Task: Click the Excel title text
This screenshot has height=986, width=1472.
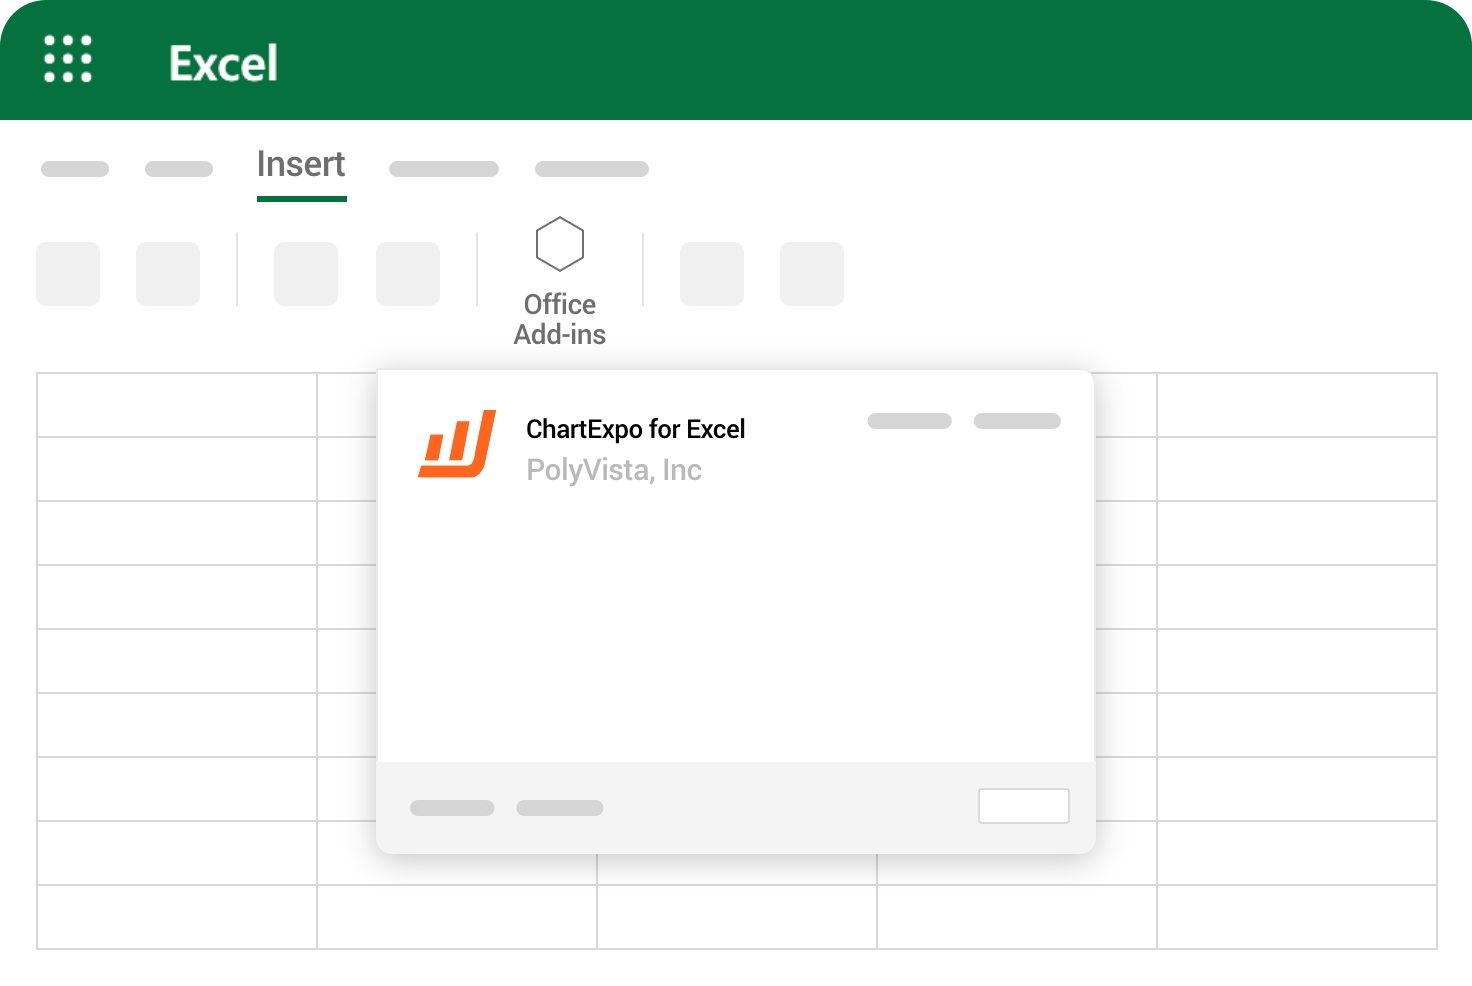Action: click(x=223, y=63)
